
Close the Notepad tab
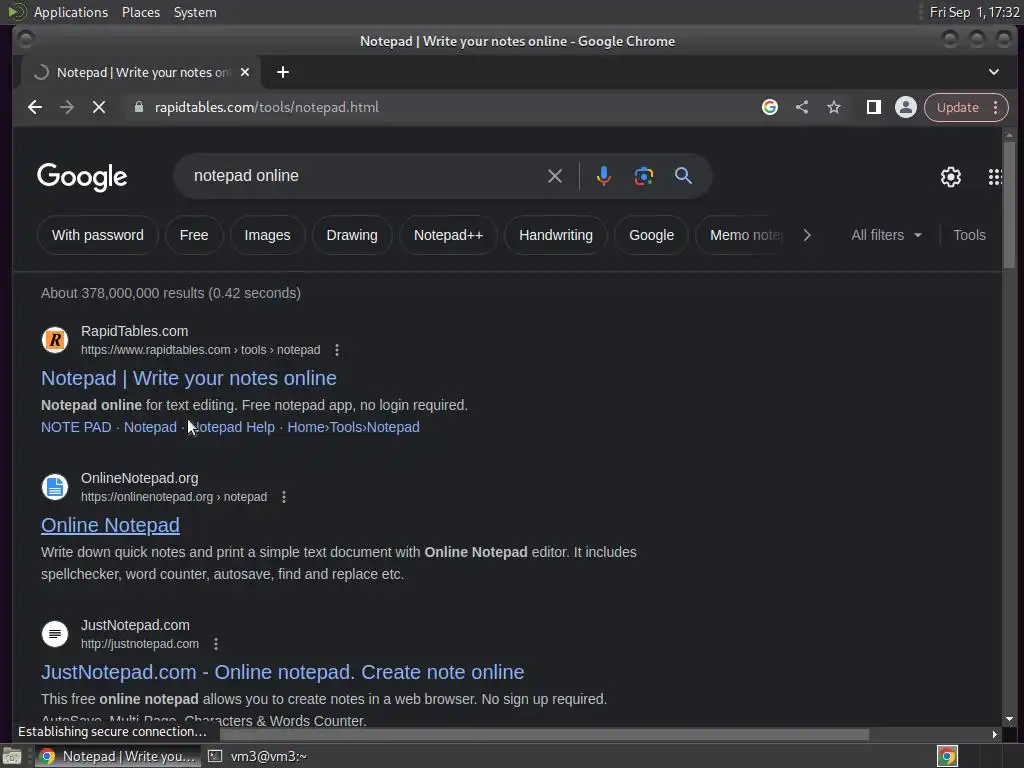pos(245,72)
